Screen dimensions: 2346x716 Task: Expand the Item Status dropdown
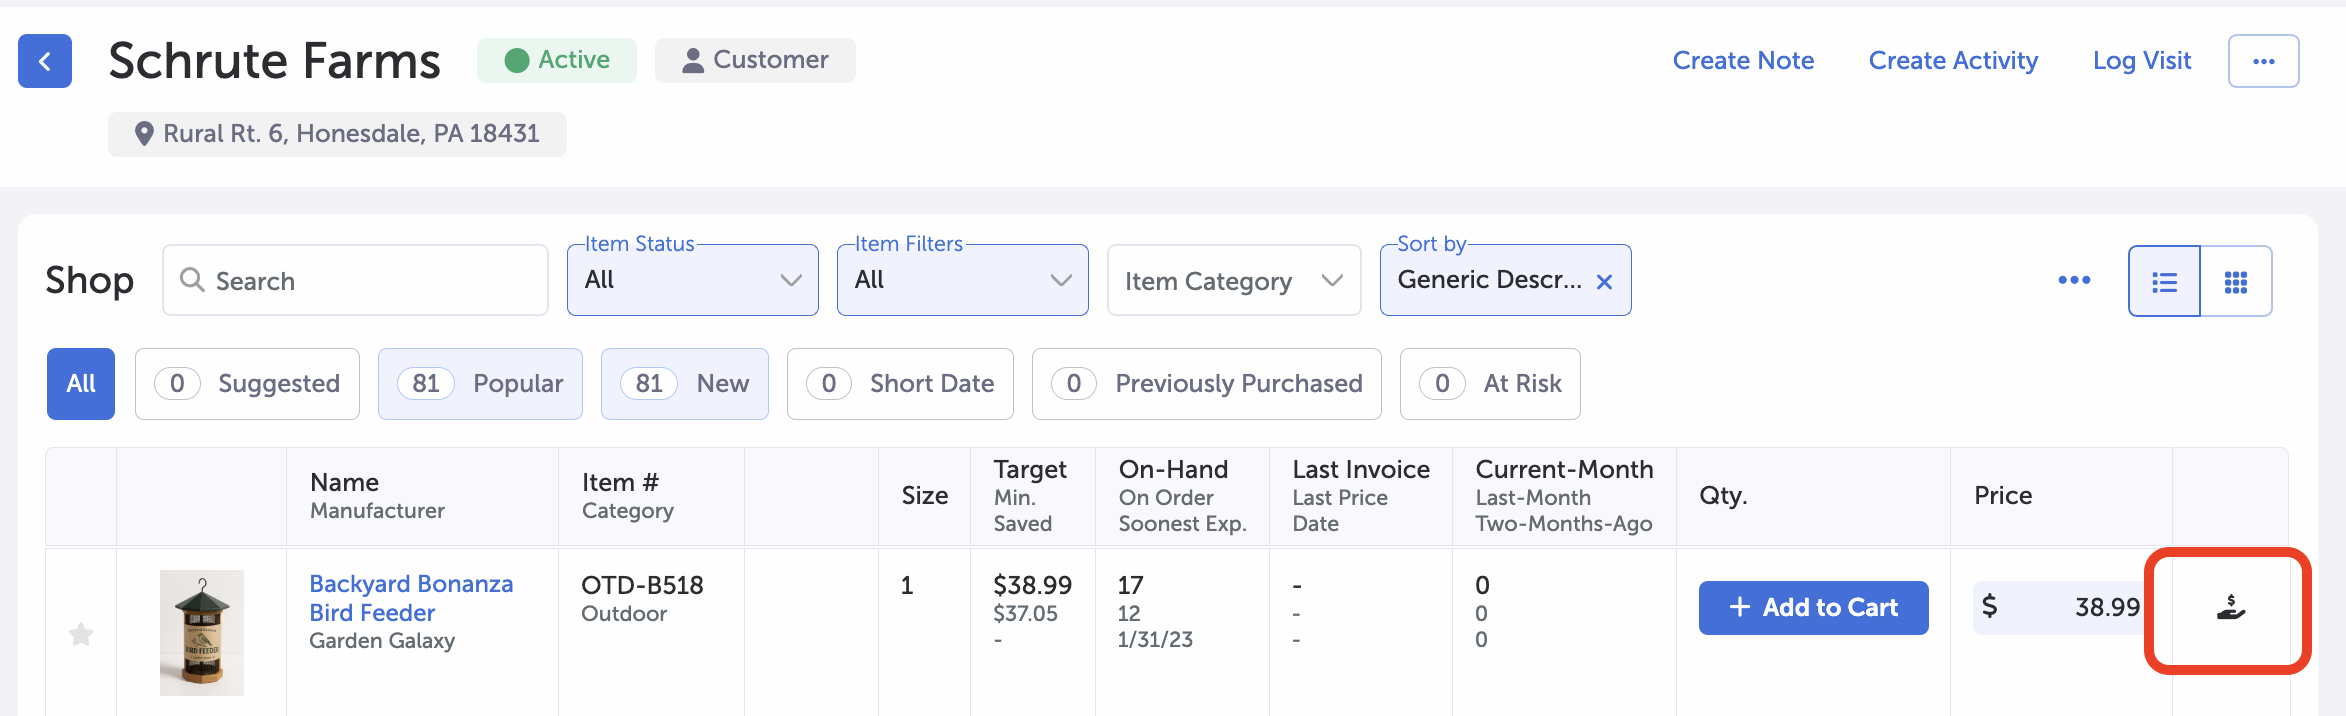pos(692,281)
